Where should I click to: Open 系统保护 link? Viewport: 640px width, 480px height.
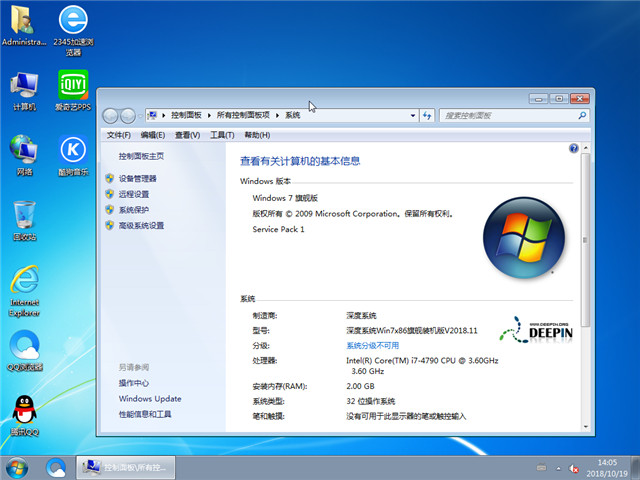(134, 210)
